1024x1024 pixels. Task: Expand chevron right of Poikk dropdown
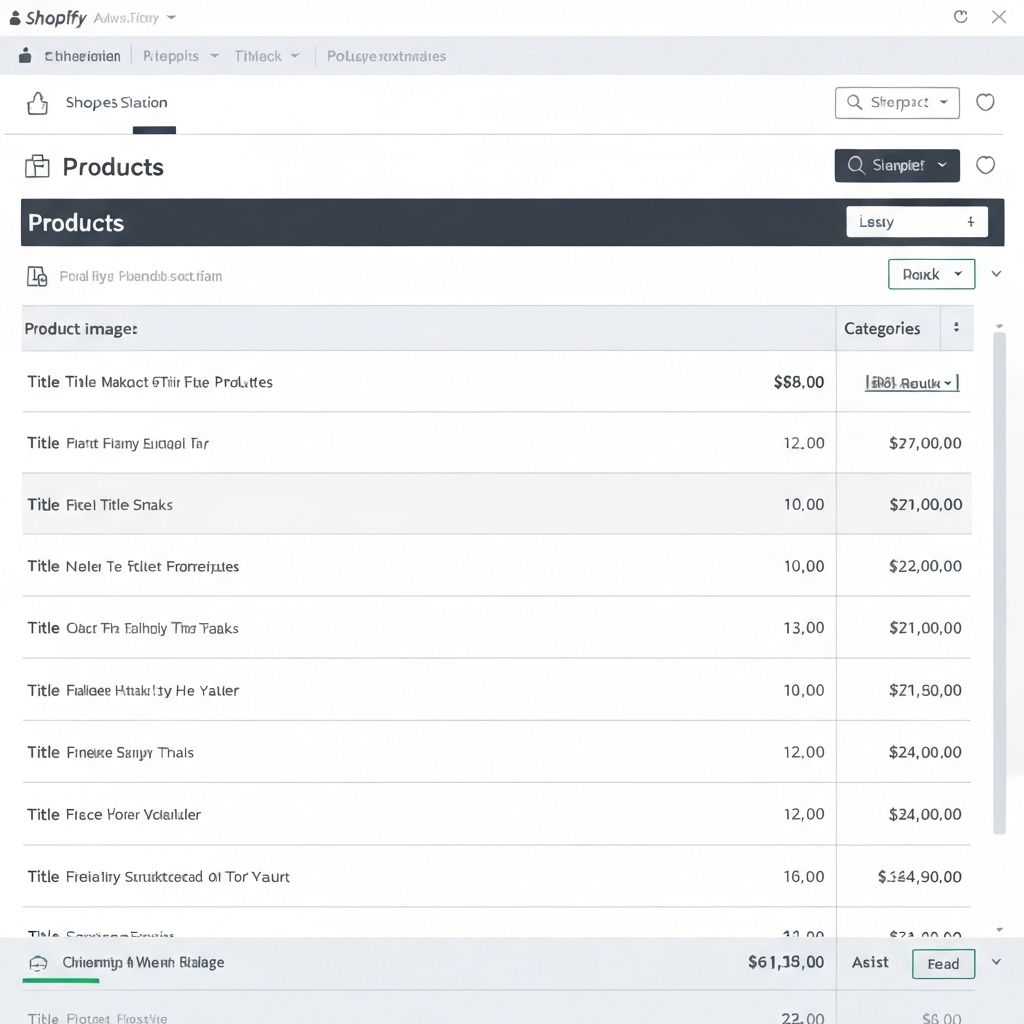tap(996, 274)
